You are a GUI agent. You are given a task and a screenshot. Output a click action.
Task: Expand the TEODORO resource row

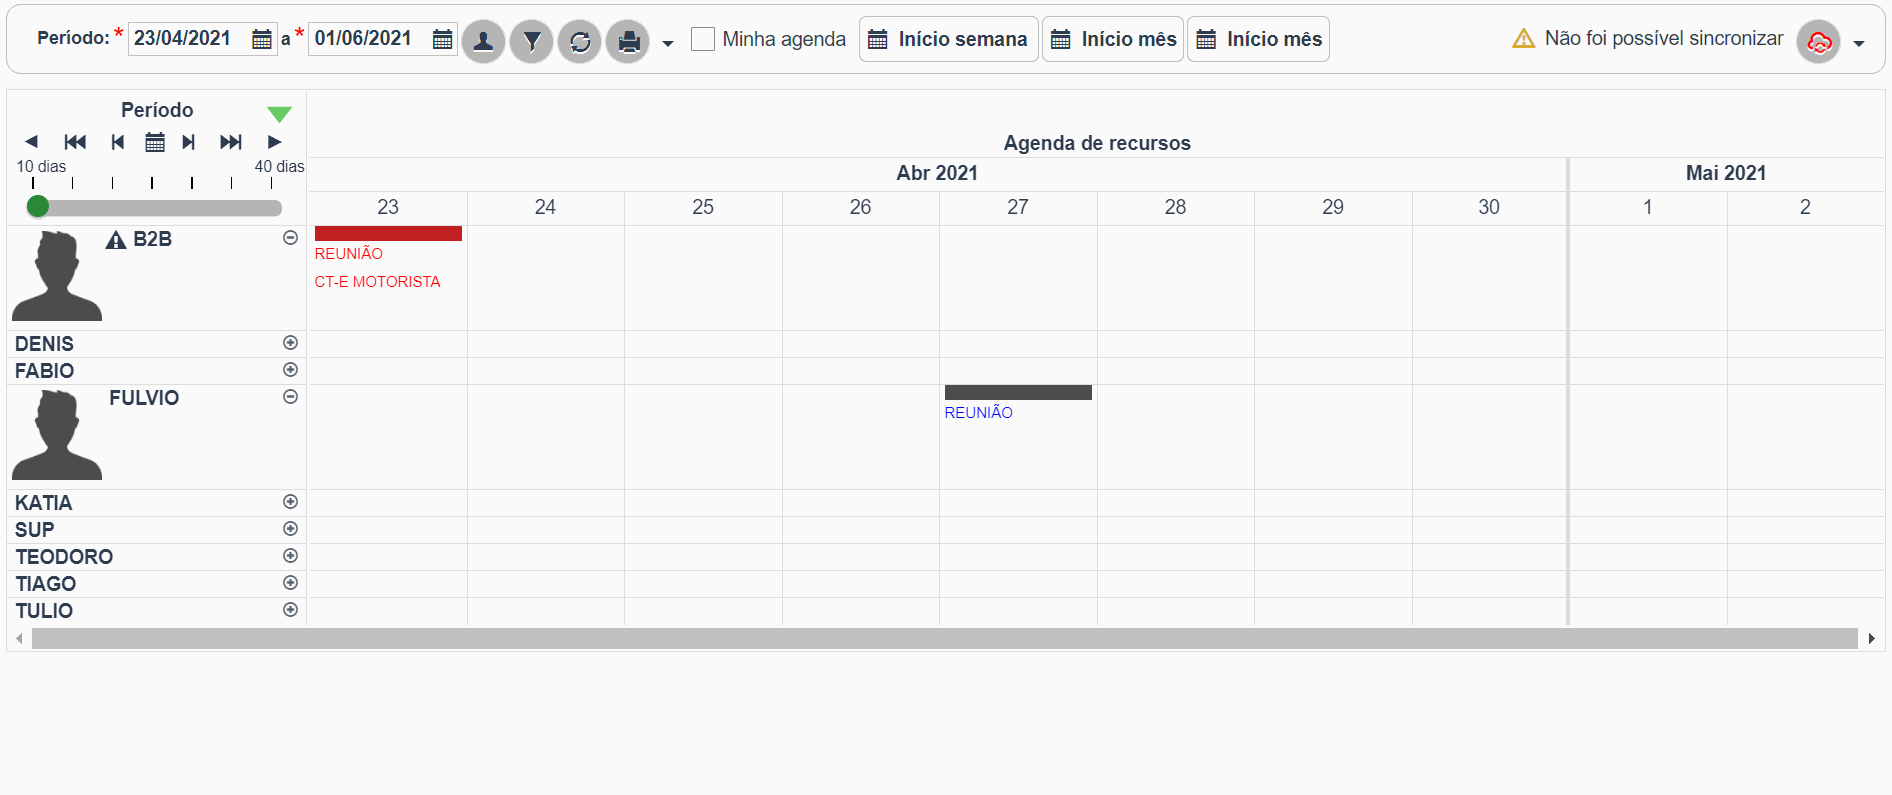point(290,556)
